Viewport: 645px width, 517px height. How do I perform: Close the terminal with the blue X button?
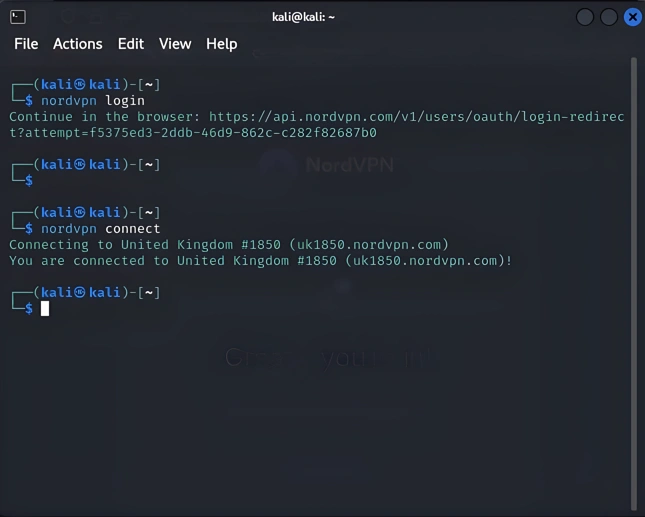633,17
